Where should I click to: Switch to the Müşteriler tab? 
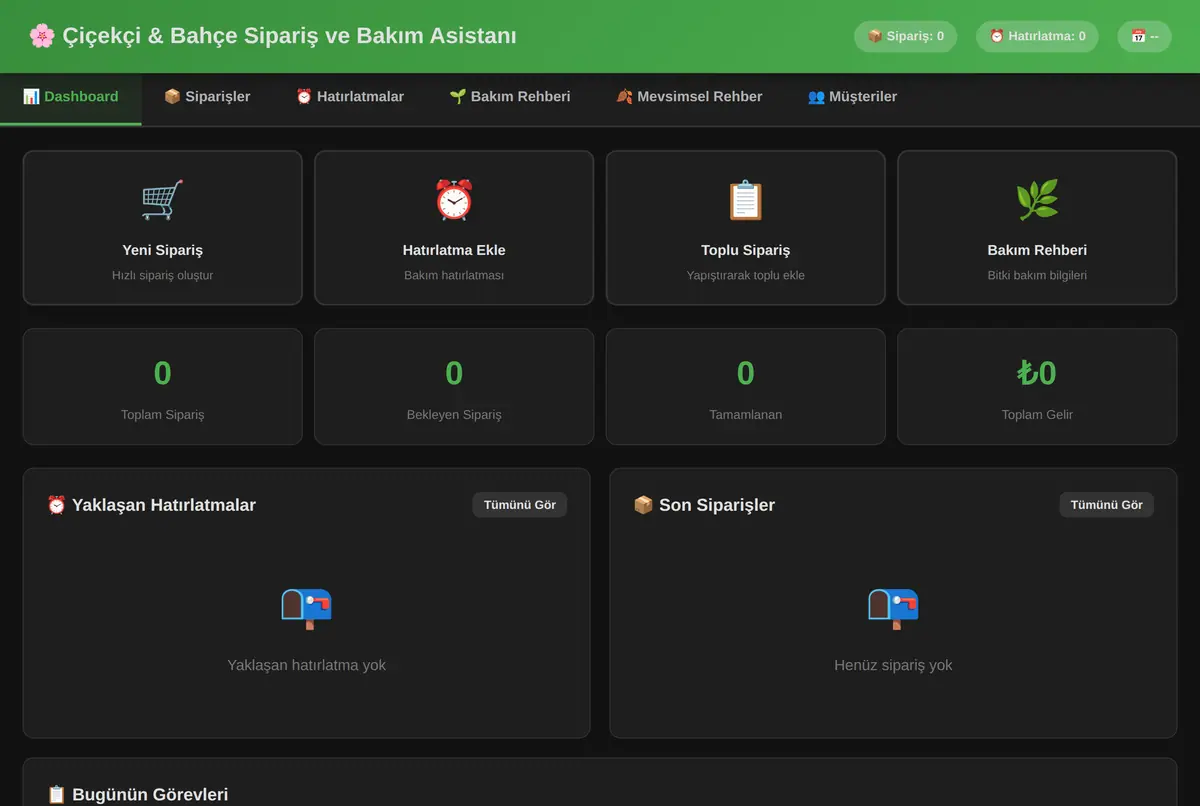(x=852, y=97)
